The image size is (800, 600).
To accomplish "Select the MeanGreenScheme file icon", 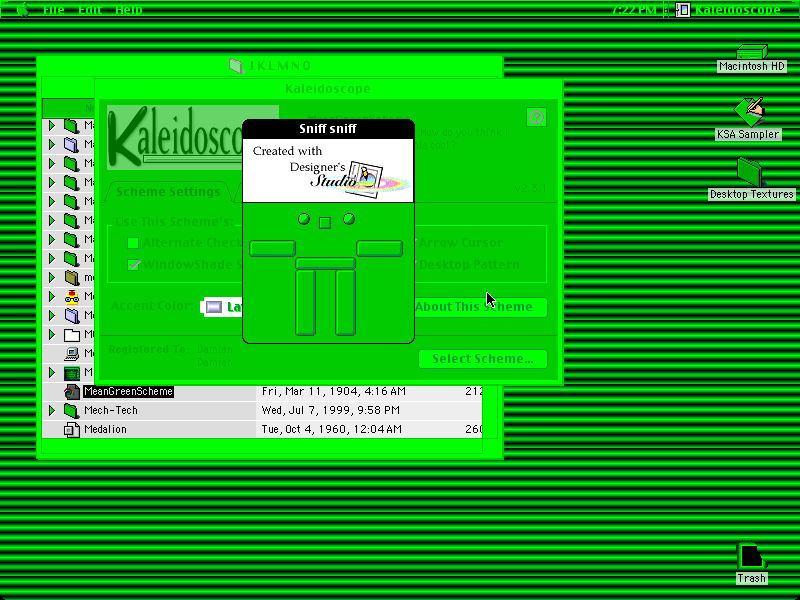I will click(x=71, y=392).
